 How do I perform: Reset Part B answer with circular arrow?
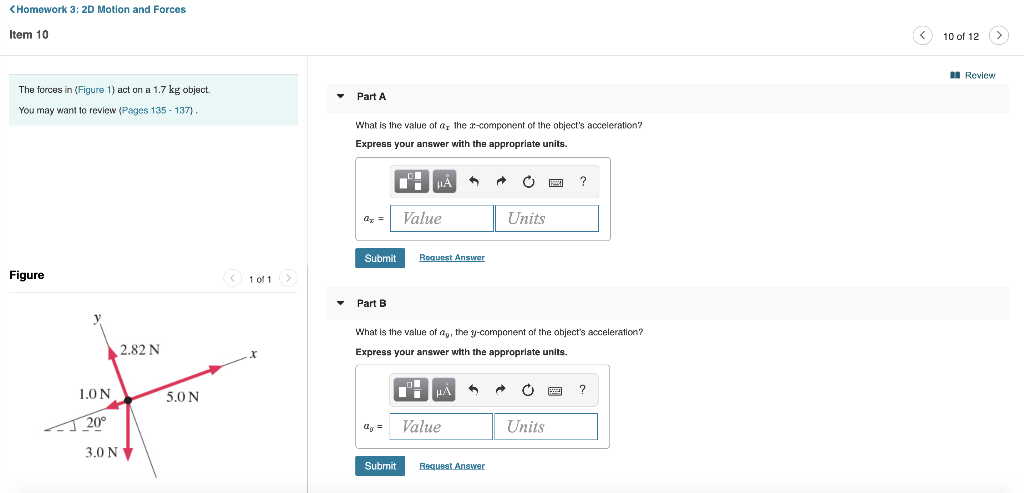point(528,390)
